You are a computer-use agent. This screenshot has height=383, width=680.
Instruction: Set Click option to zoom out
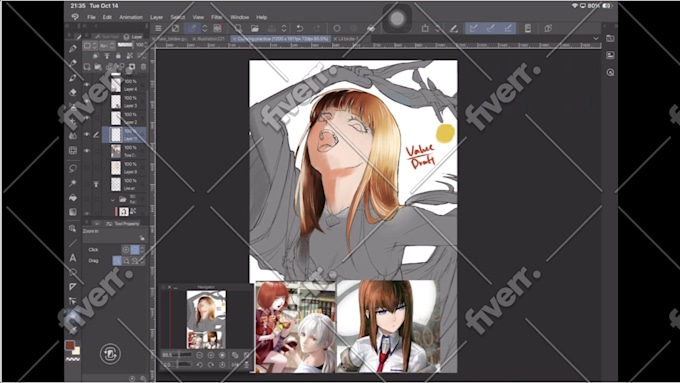click(135, 250)
